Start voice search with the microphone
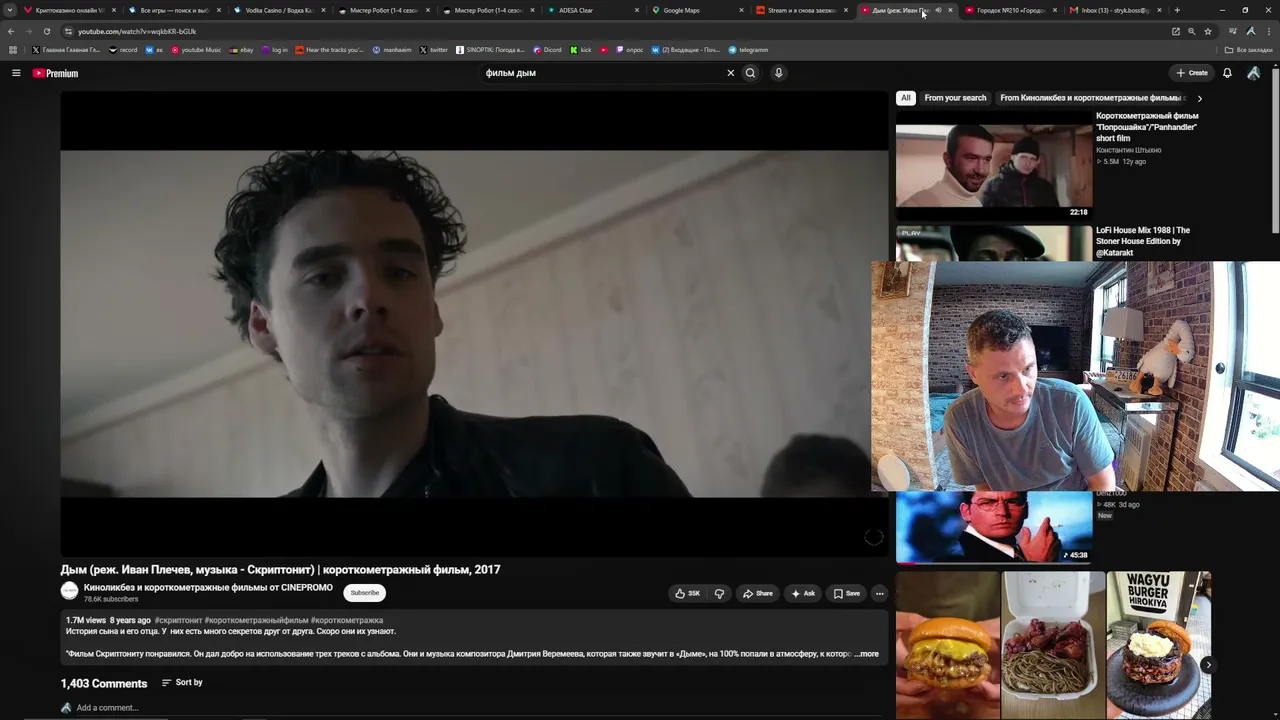The height and width of the screenshot is (720, 1280). point(778,73)
